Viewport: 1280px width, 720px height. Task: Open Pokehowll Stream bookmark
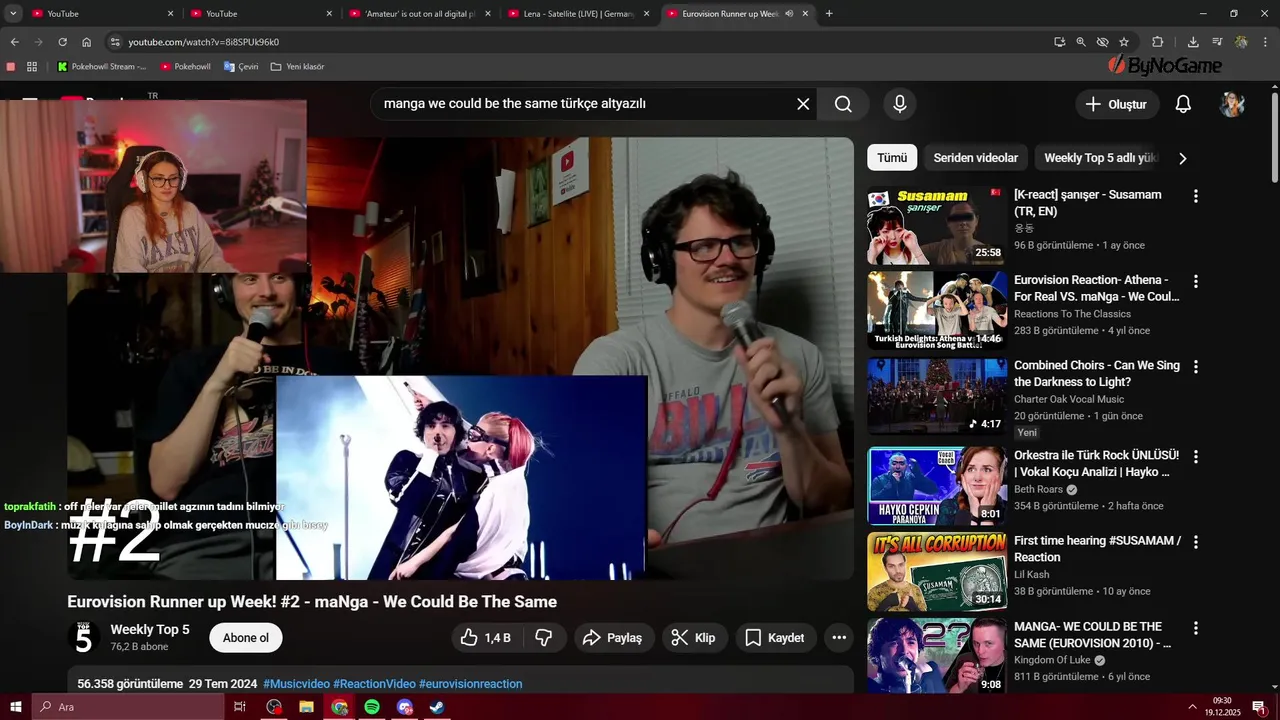click(102, 67)
